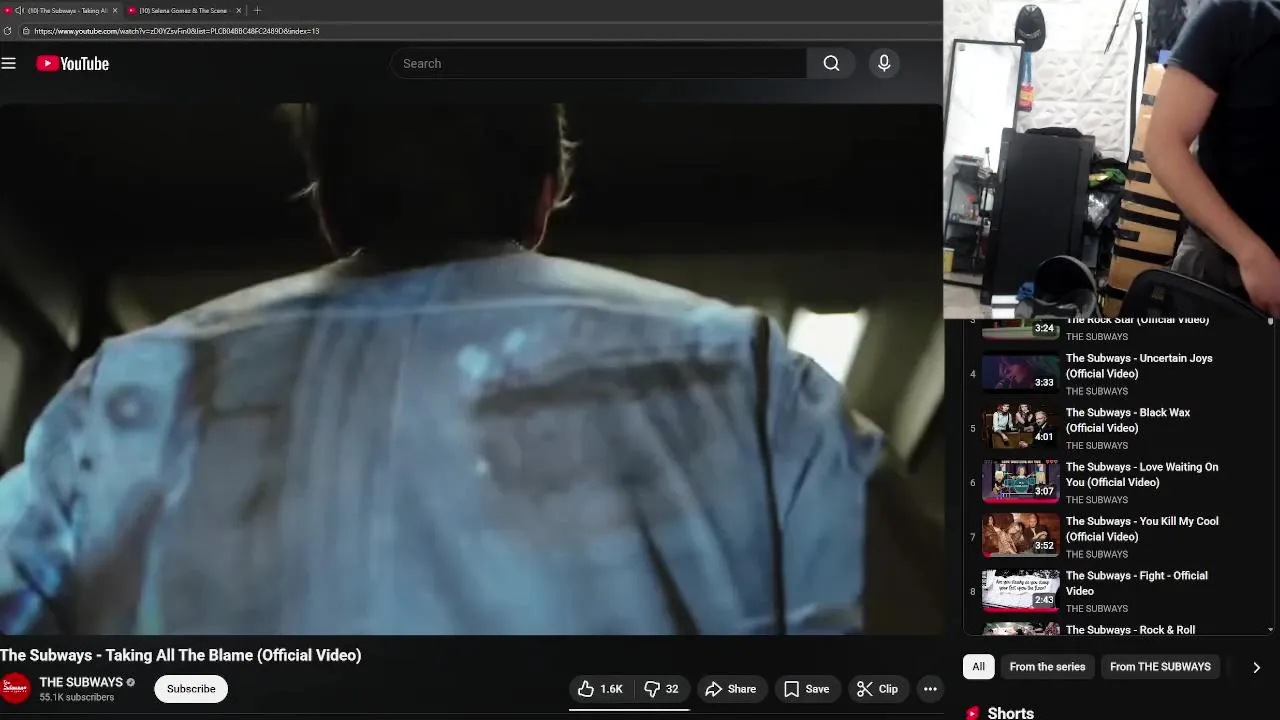
Task: Play Love Waiting On You thumbnail
Action: pyautogui.click(x=1020, y=481)
